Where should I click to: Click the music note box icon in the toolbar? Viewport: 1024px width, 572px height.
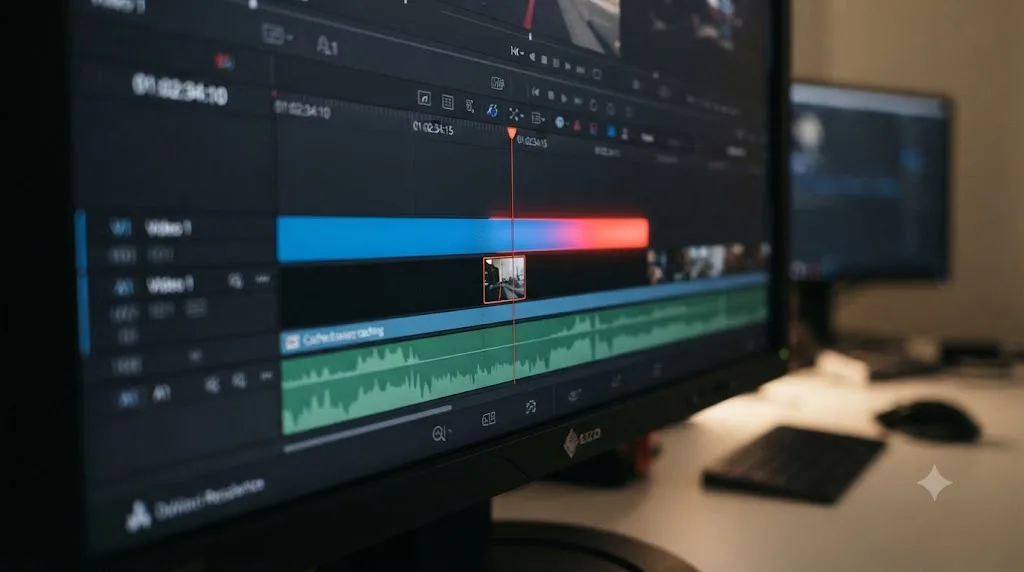pyautogui.click(x=424, y=99)
